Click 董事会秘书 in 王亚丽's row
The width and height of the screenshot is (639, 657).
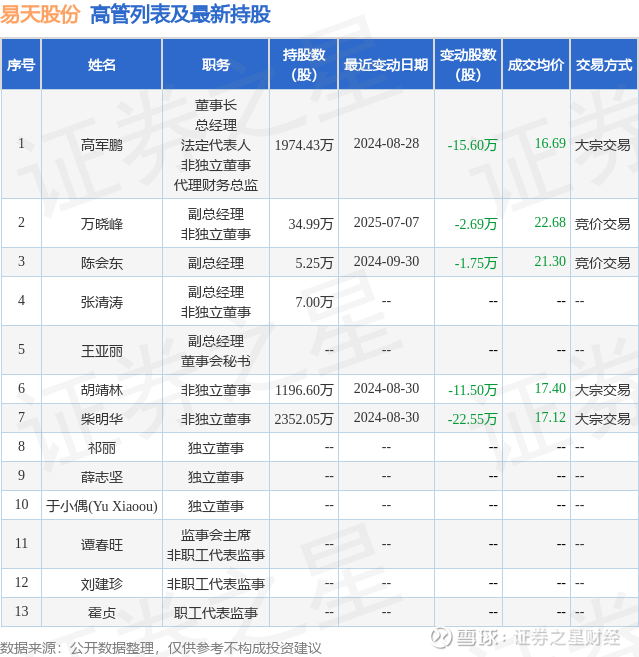point(215,361)
